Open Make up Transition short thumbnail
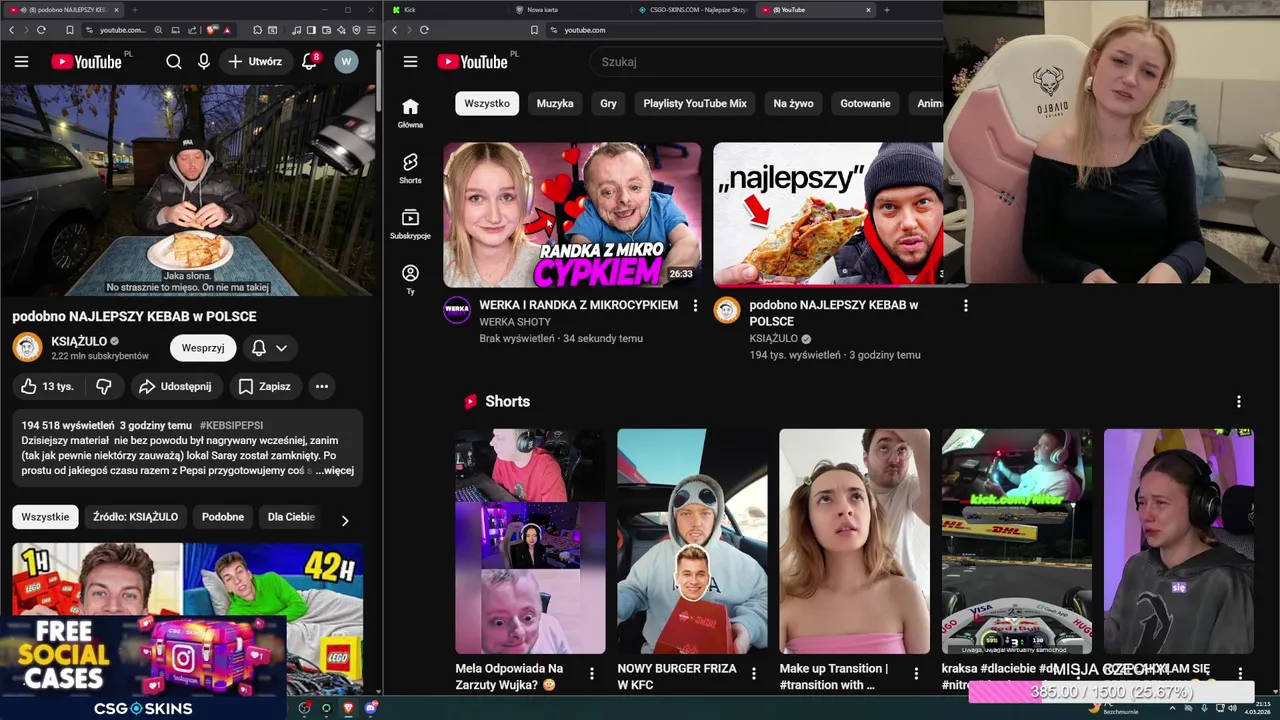The height and width of the screenshot is (720, 1280). point(854,541)
